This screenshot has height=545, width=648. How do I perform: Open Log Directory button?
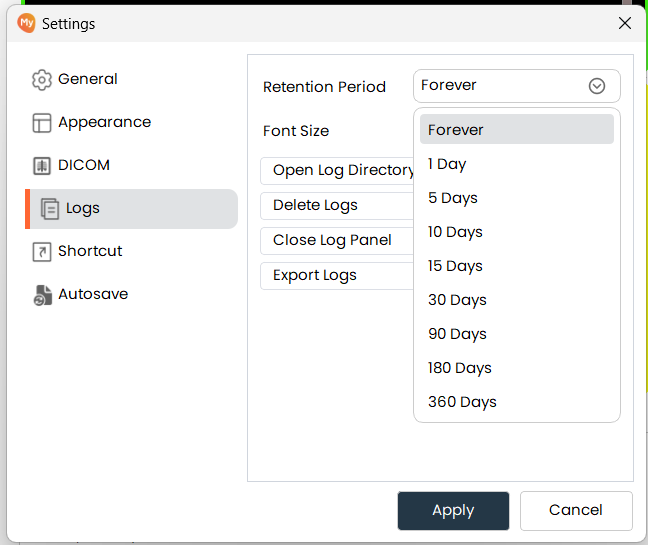[337, 170]
